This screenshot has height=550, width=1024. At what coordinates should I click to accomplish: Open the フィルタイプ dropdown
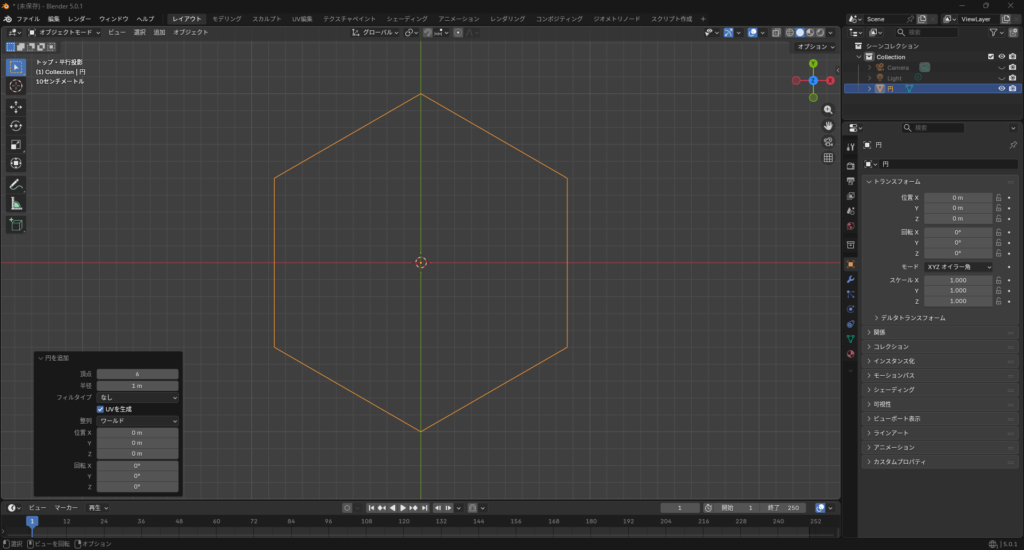[x=137, y=397]
